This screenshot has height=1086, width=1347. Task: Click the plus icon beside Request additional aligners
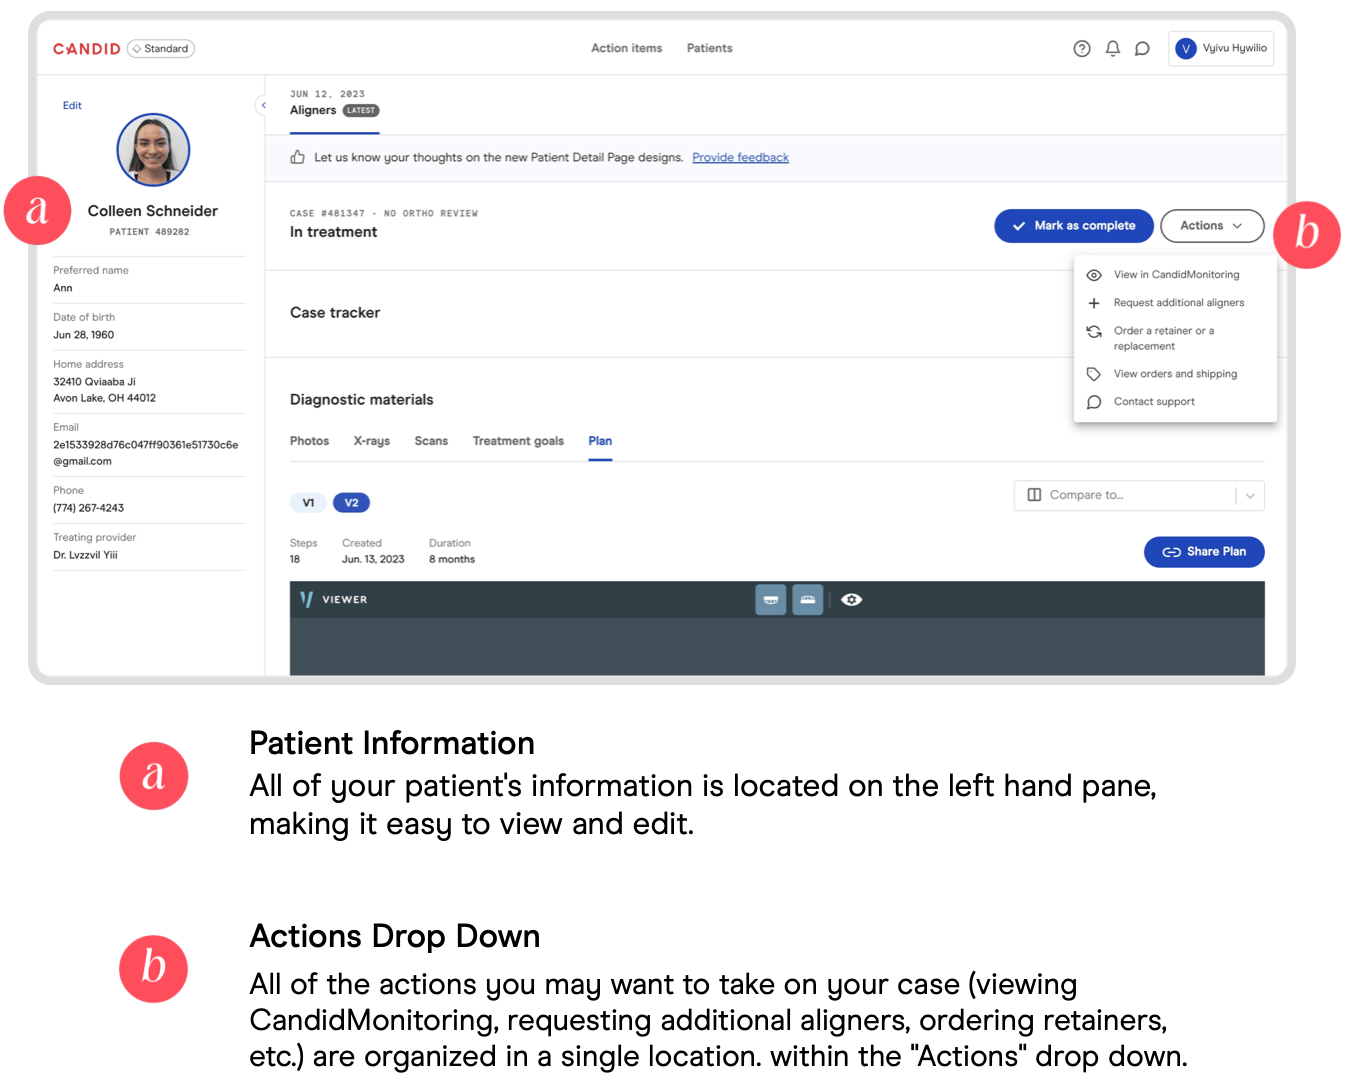click(x=1093, y=302)
